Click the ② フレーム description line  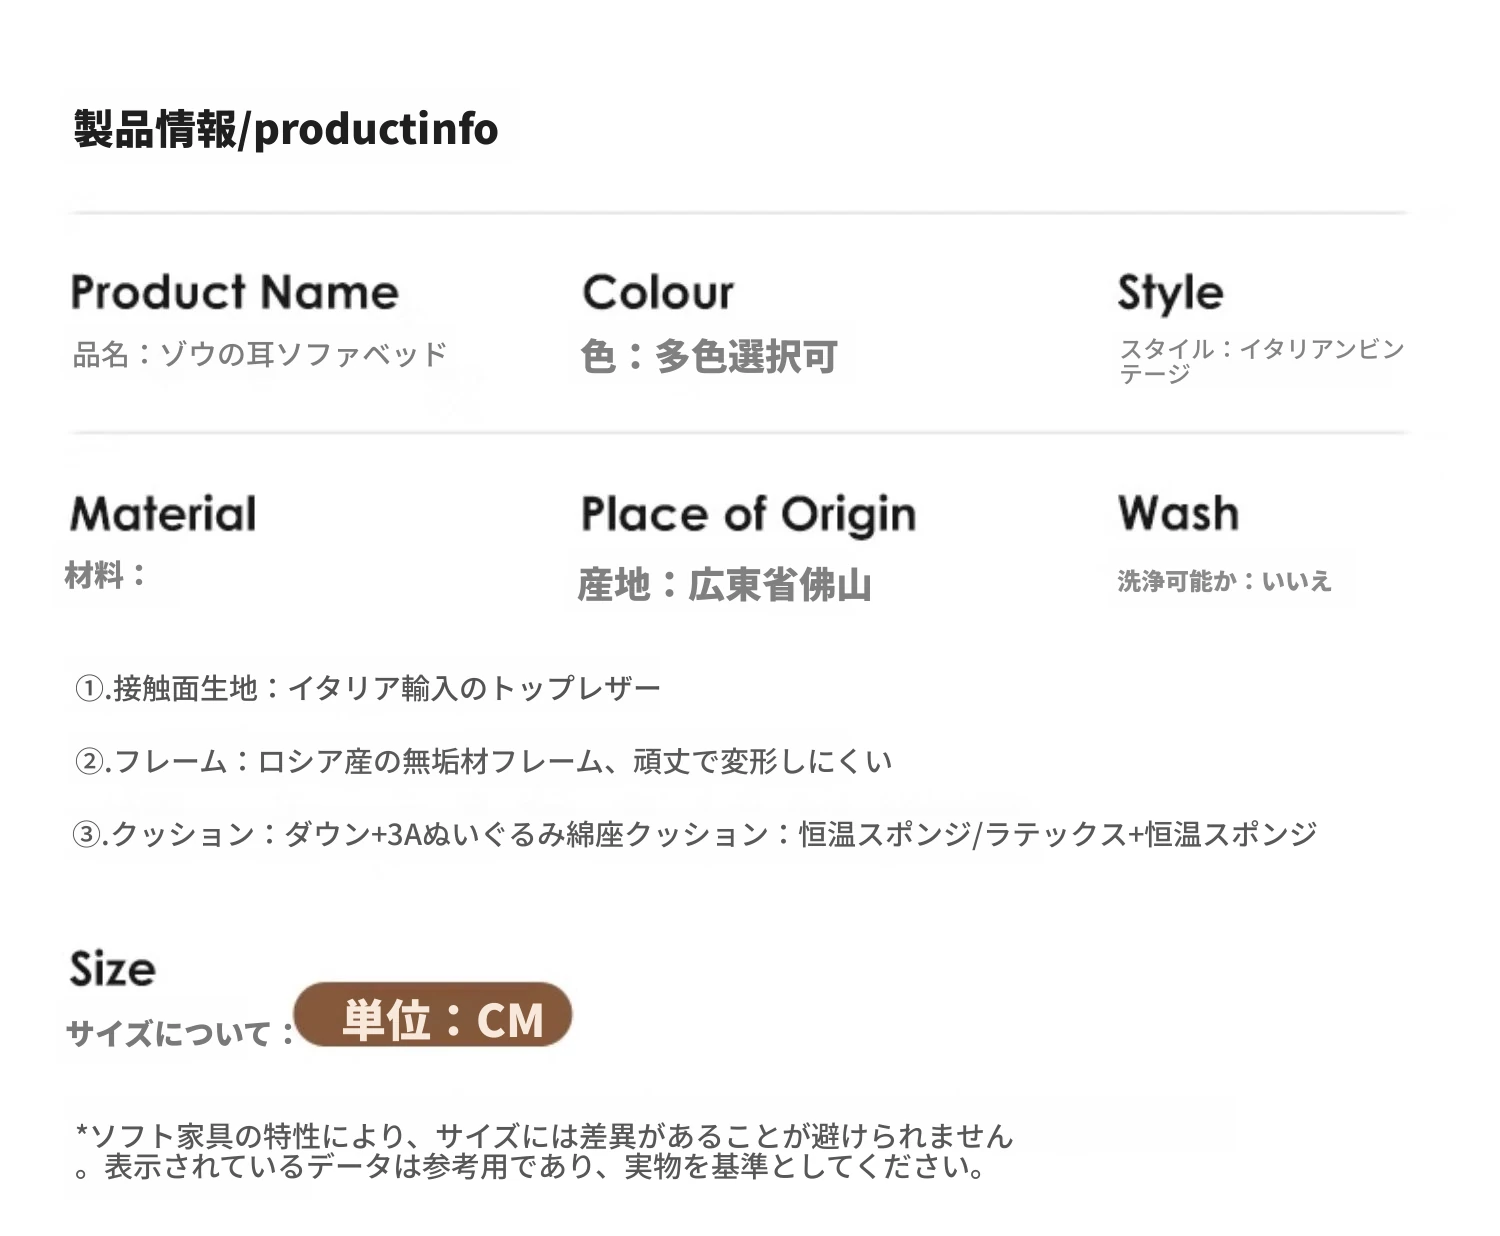pos(484,761)
